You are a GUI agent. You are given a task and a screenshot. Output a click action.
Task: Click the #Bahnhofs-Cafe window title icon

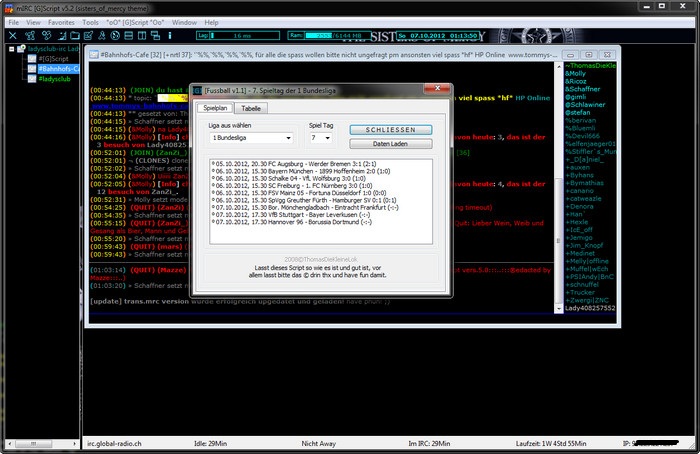click(94, 54)
